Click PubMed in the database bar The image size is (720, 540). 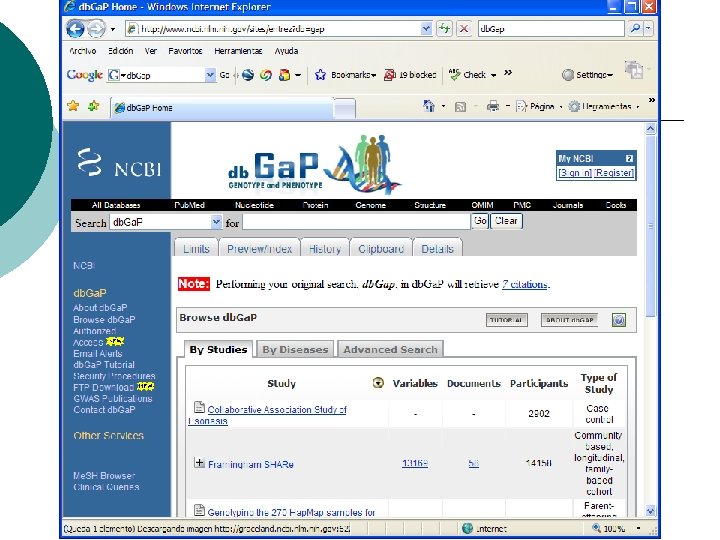(189, 205)
